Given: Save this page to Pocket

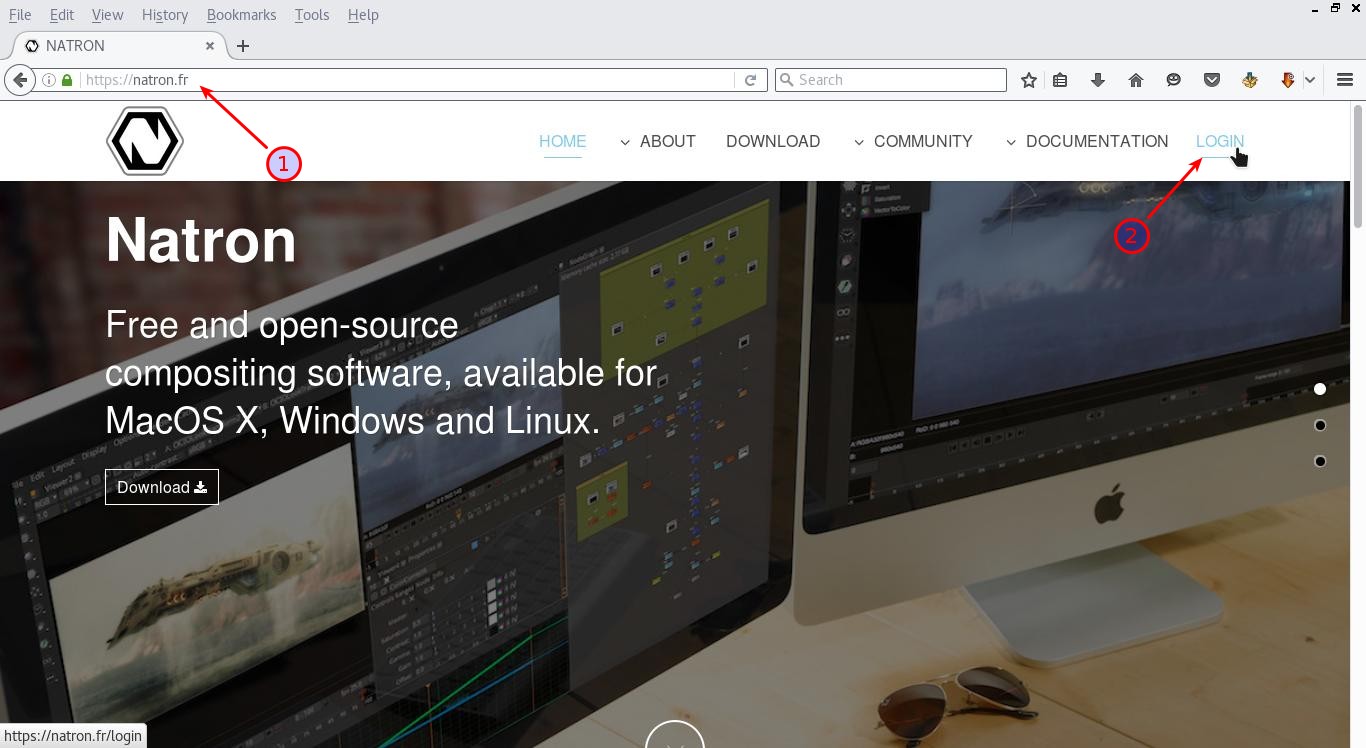Looking at the screenshot, I should pos(1211,79).
